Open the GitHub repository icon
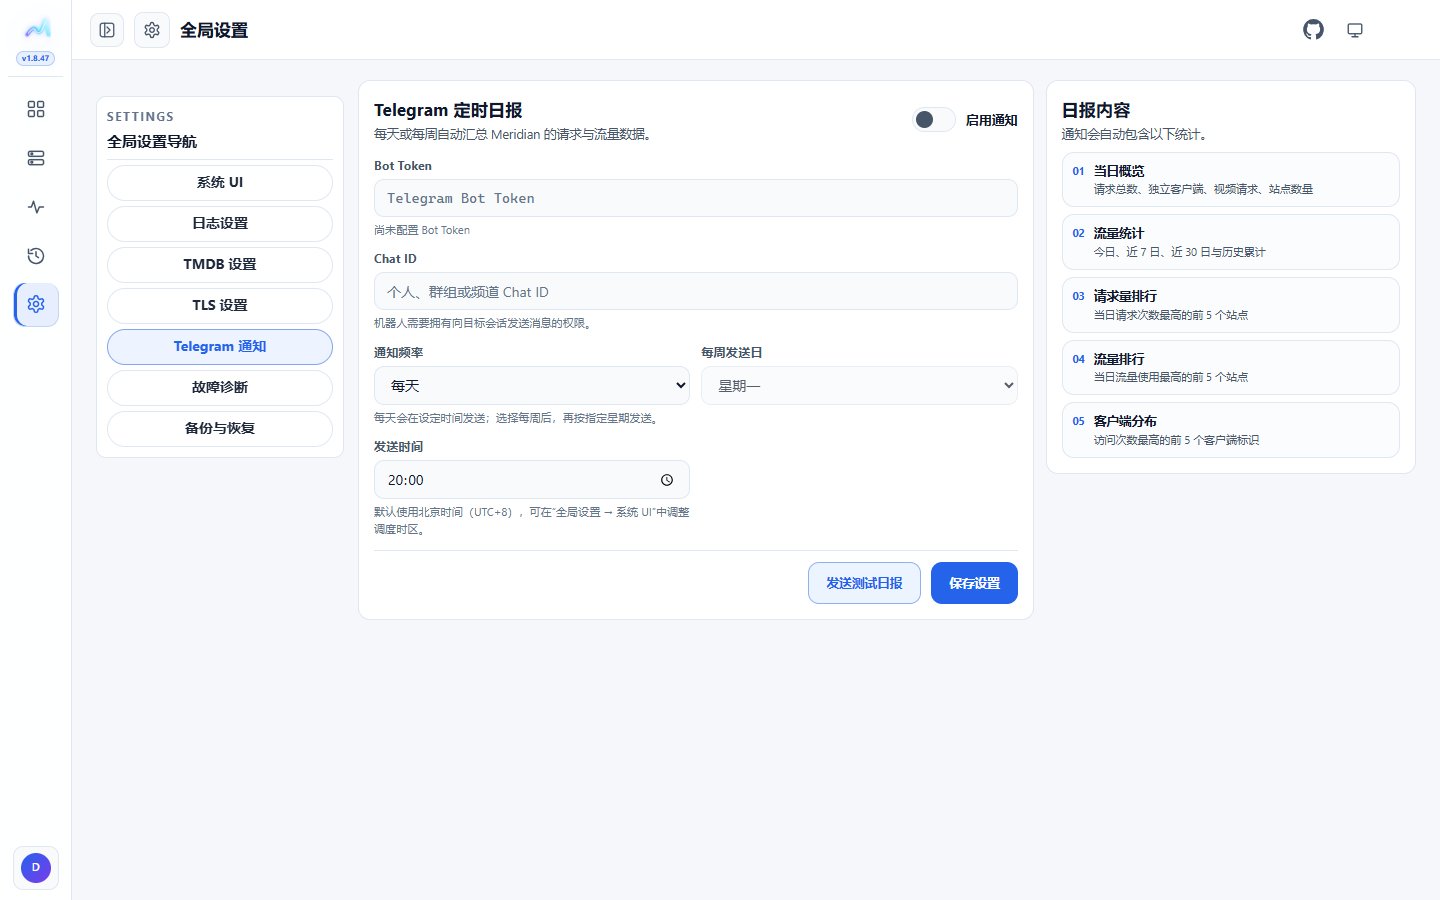The image size is (1440, 900). click(1313, 30)
